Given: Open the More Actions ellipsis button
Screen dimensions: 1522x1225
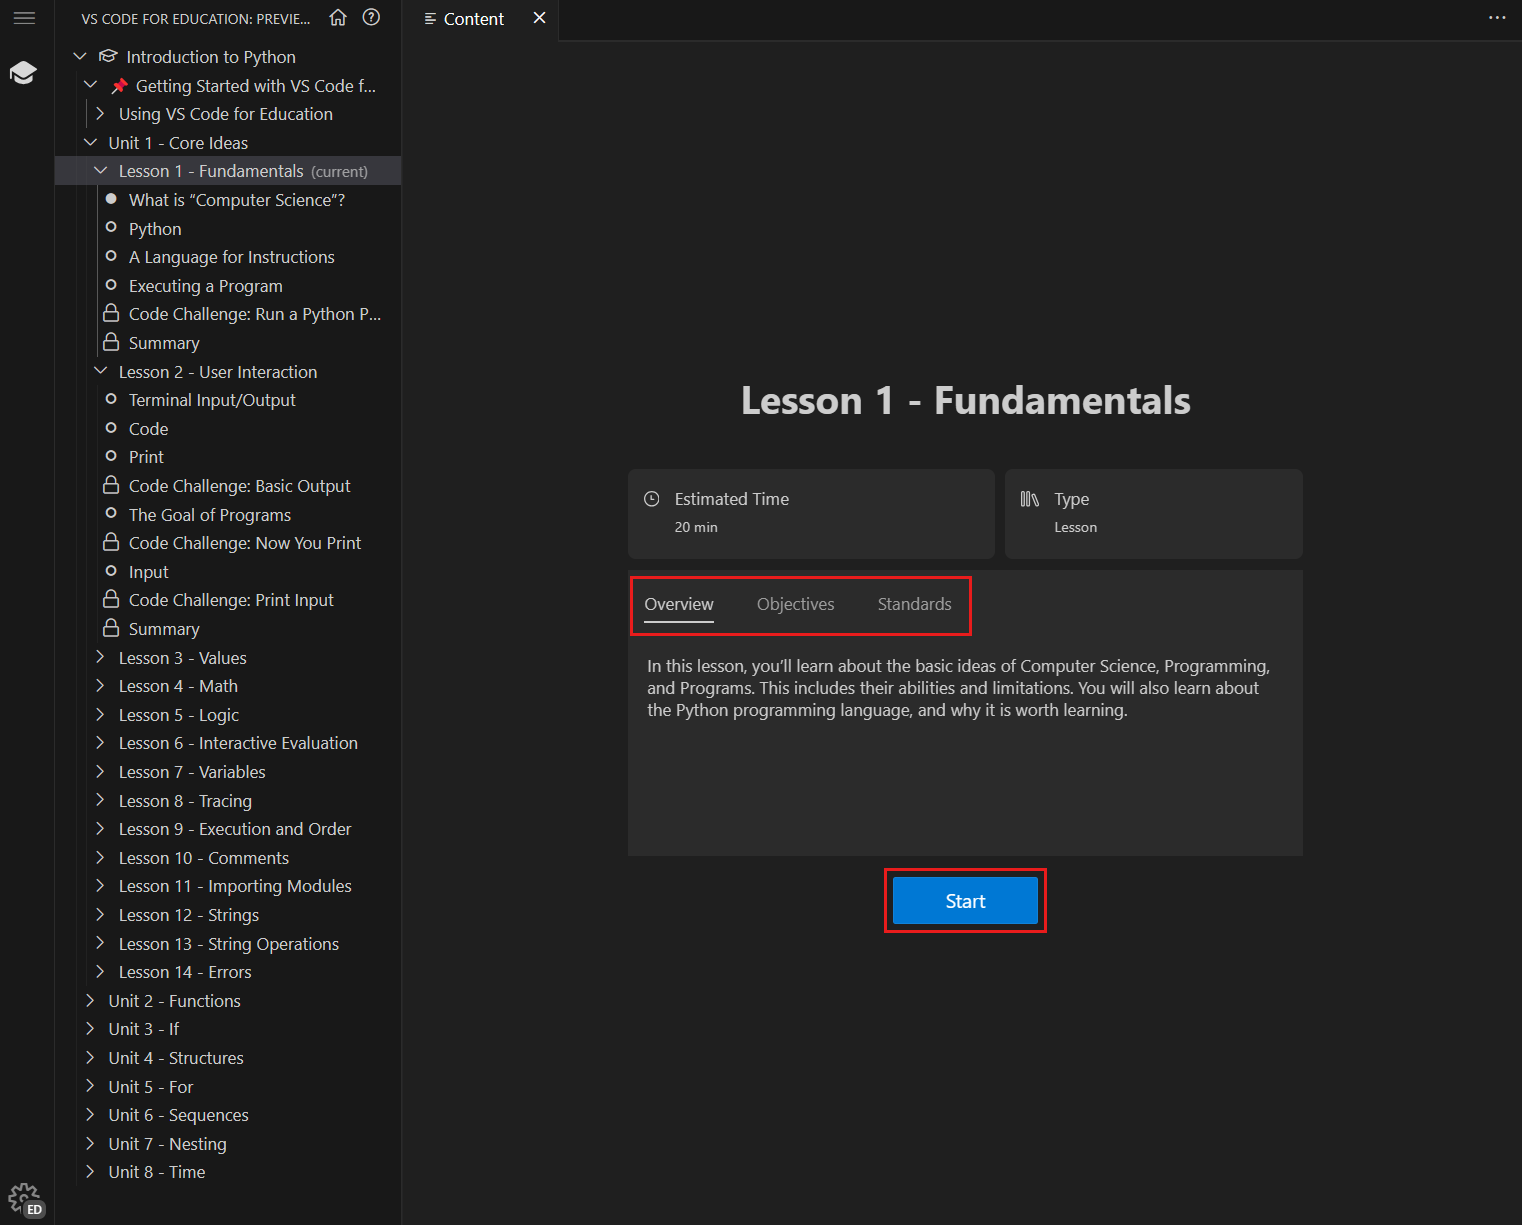Looking at the screenshot, I should click(x=1496, y=18).
